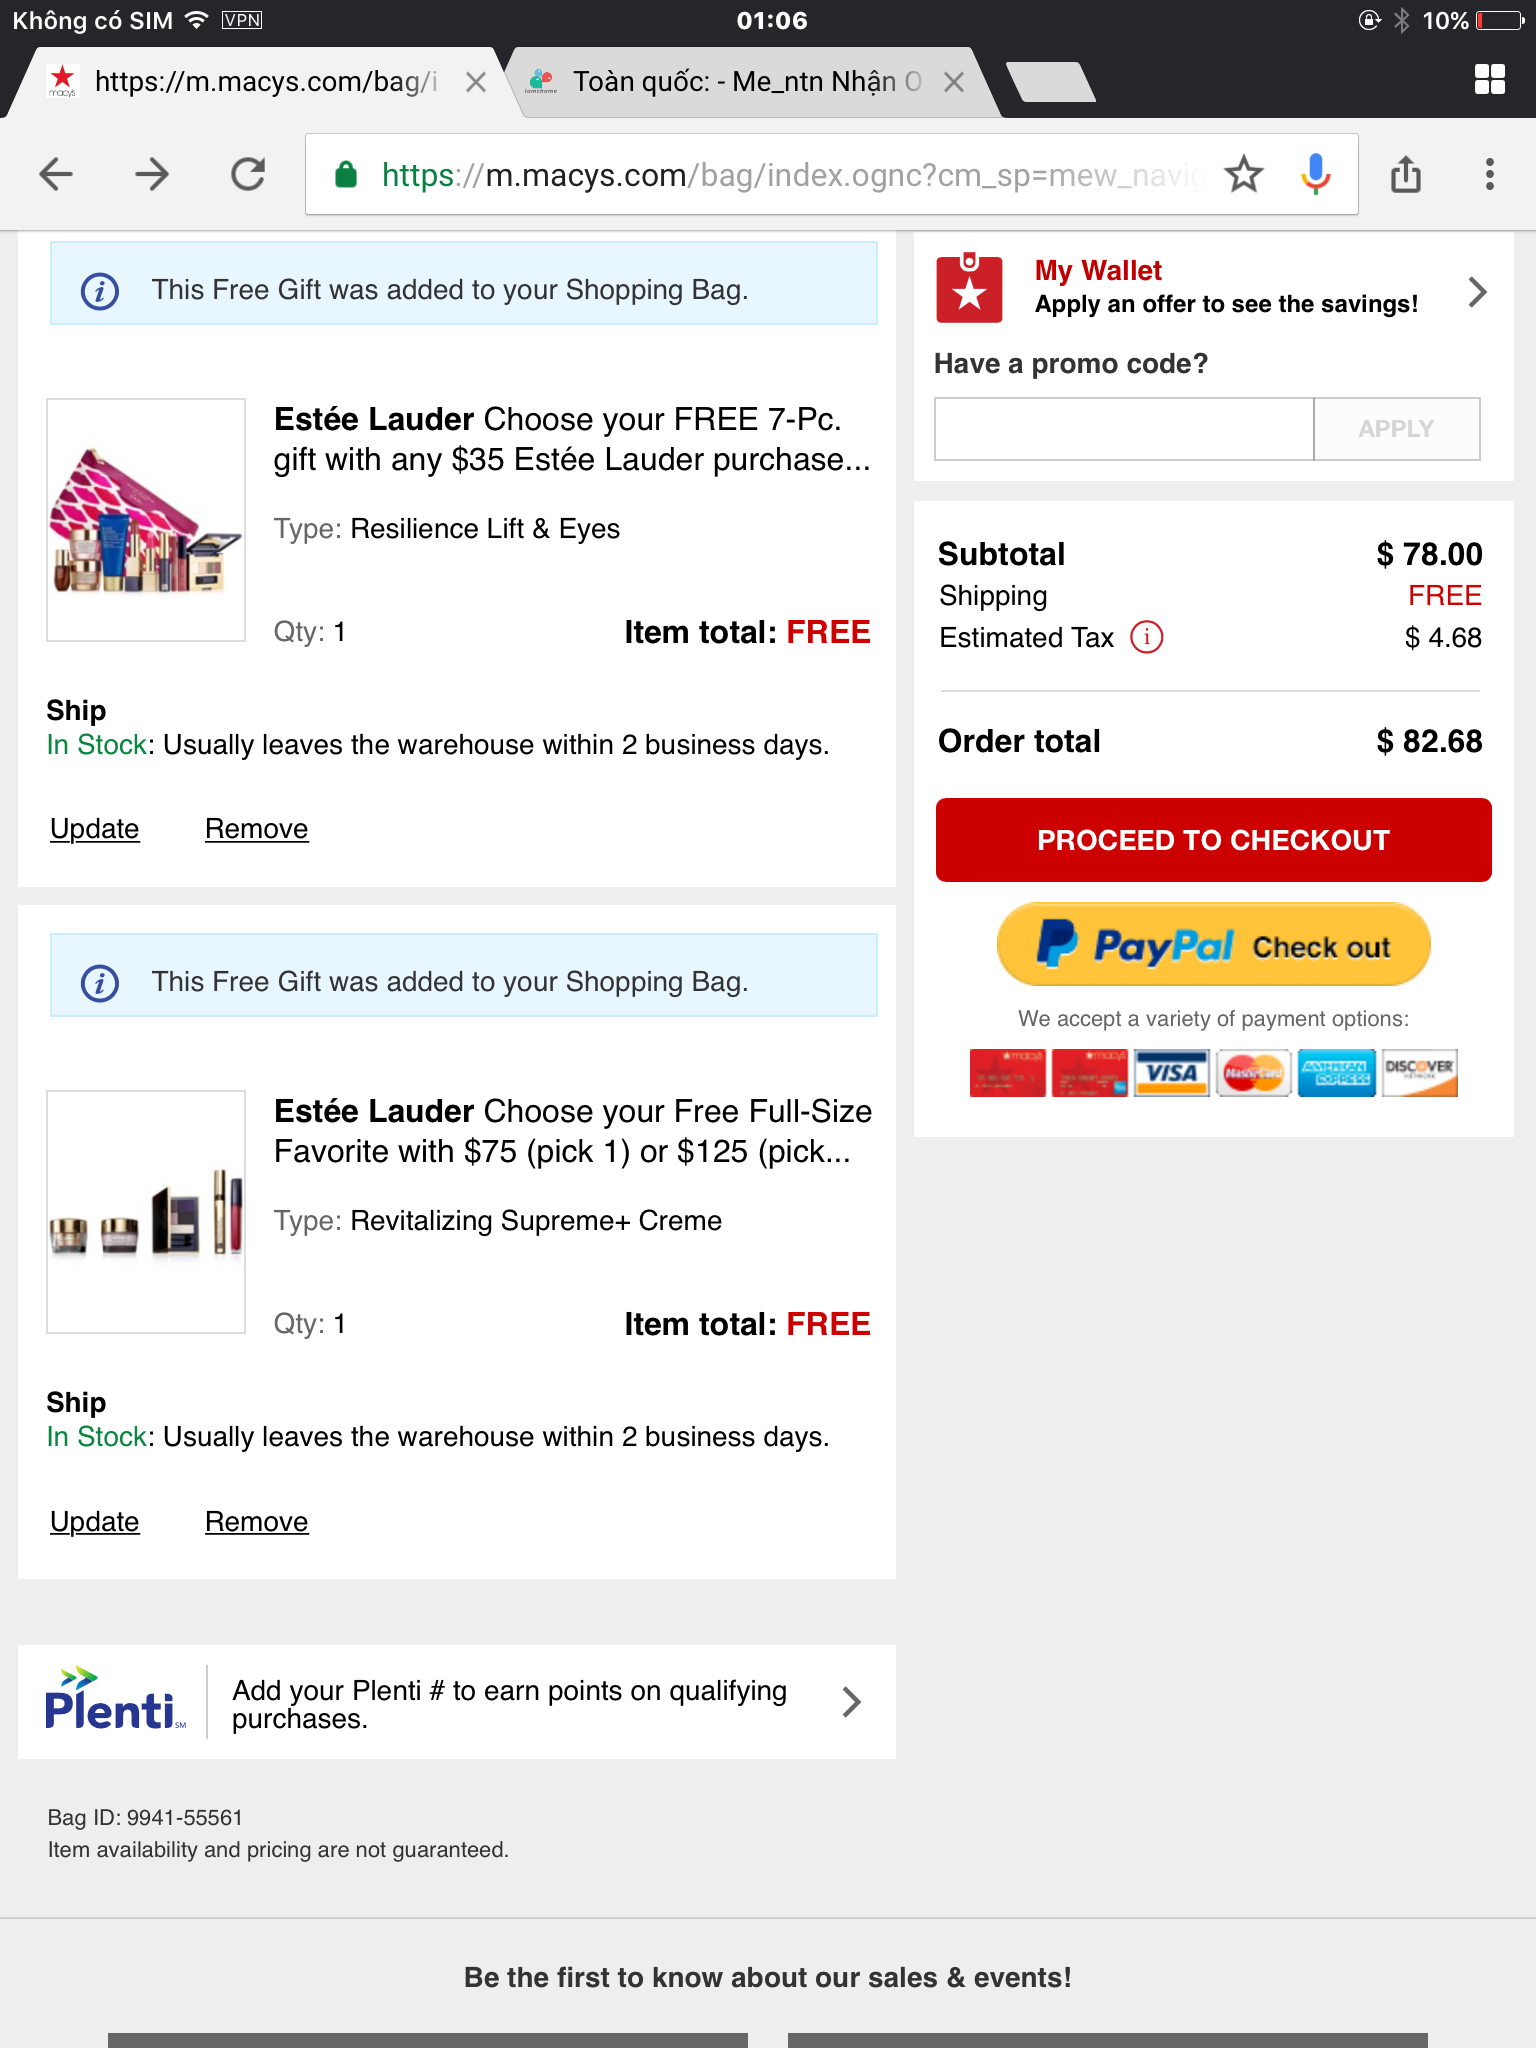Switch to the Toàn quốc tab
The height and width of the screenshot is (2048, 1536).
pos(745,82)
